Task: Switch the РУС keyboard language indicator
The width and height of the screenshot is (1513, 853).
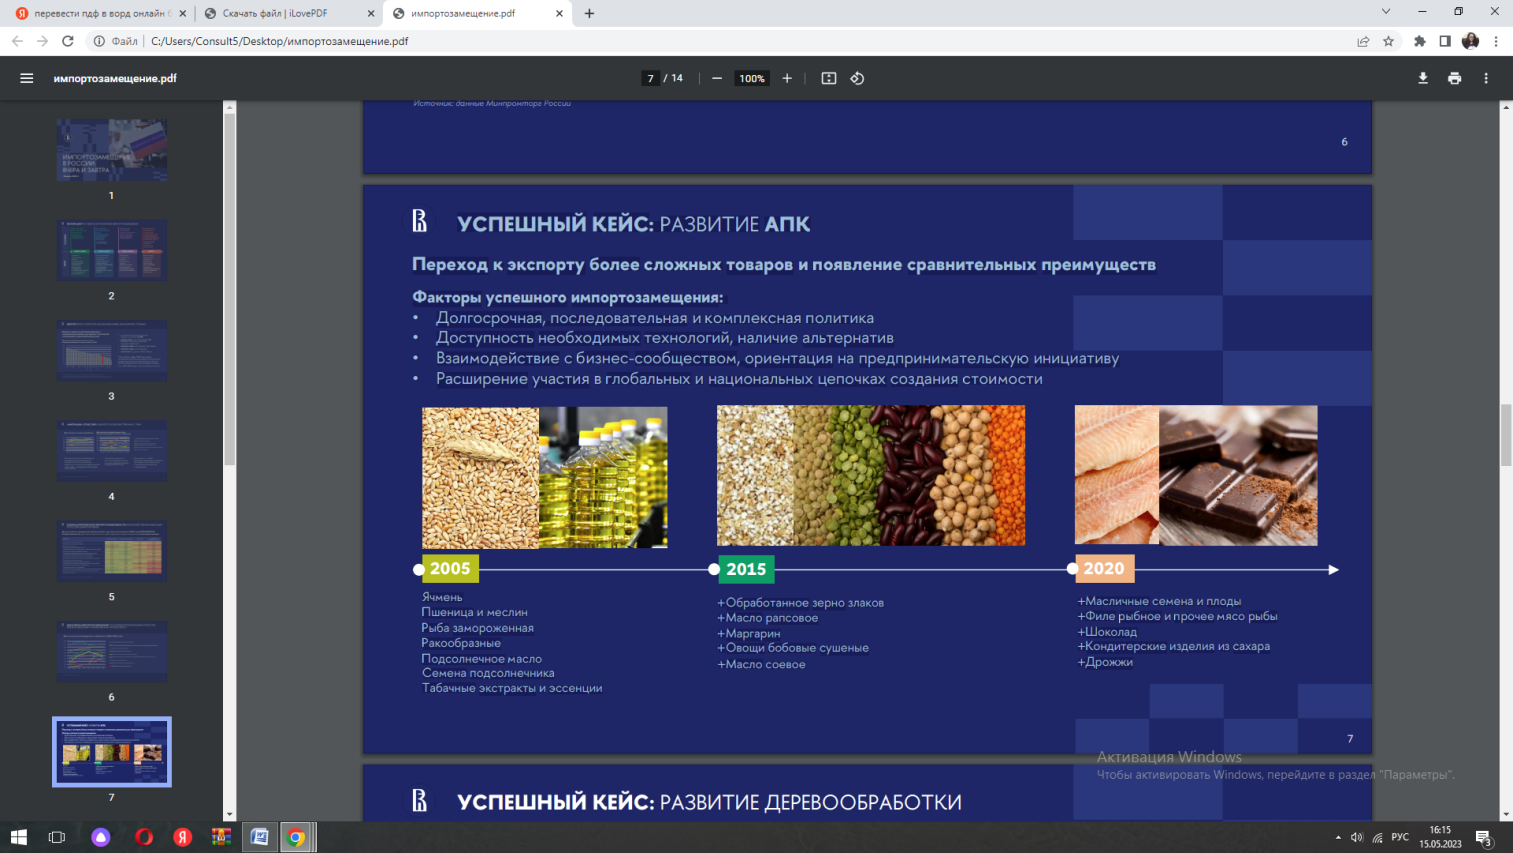Action: click(x=1400, y=837)
